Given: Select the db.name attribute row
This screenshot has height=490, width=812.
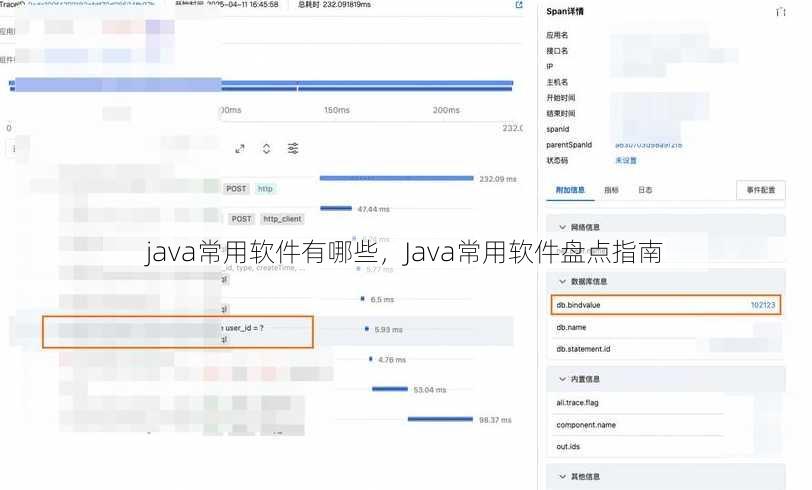Looking at the screenshot, I should [x=665, y=327].
